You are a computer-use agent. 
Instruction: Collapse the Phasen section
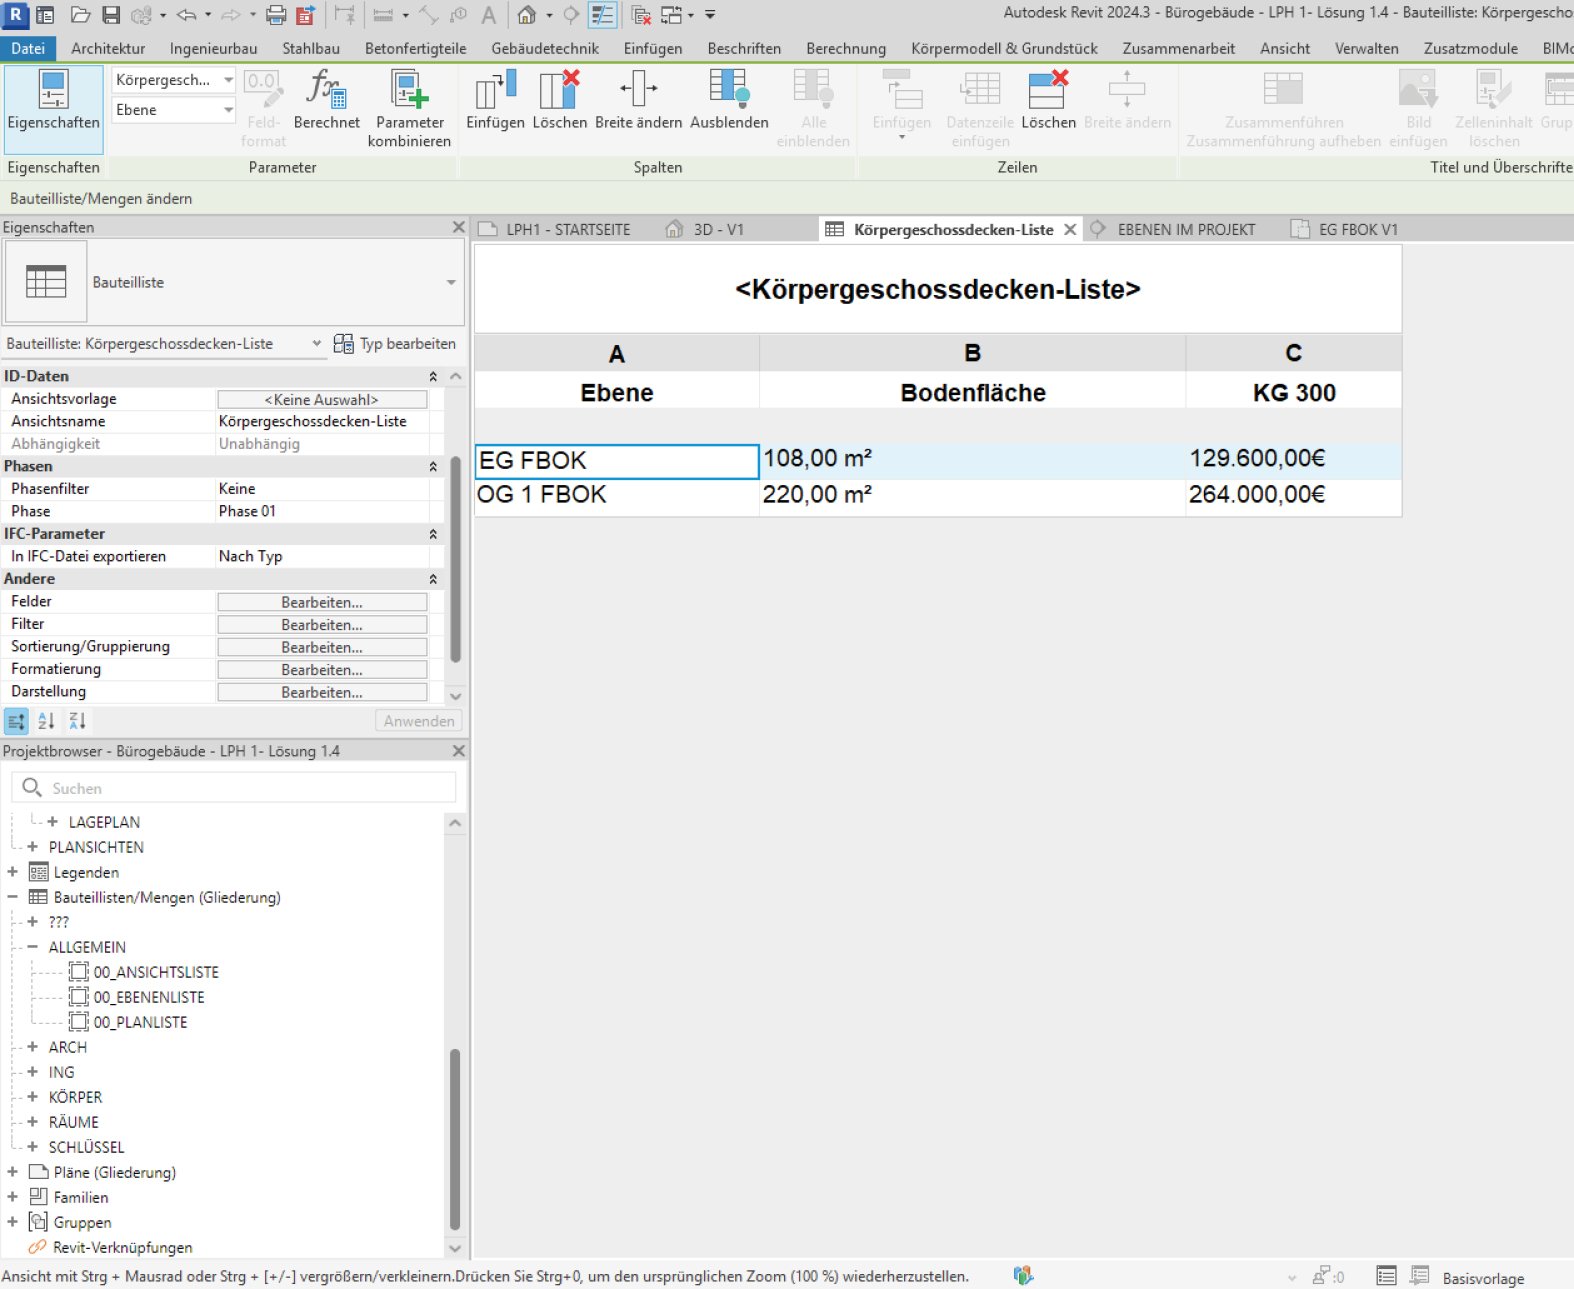tap(433, 466)
